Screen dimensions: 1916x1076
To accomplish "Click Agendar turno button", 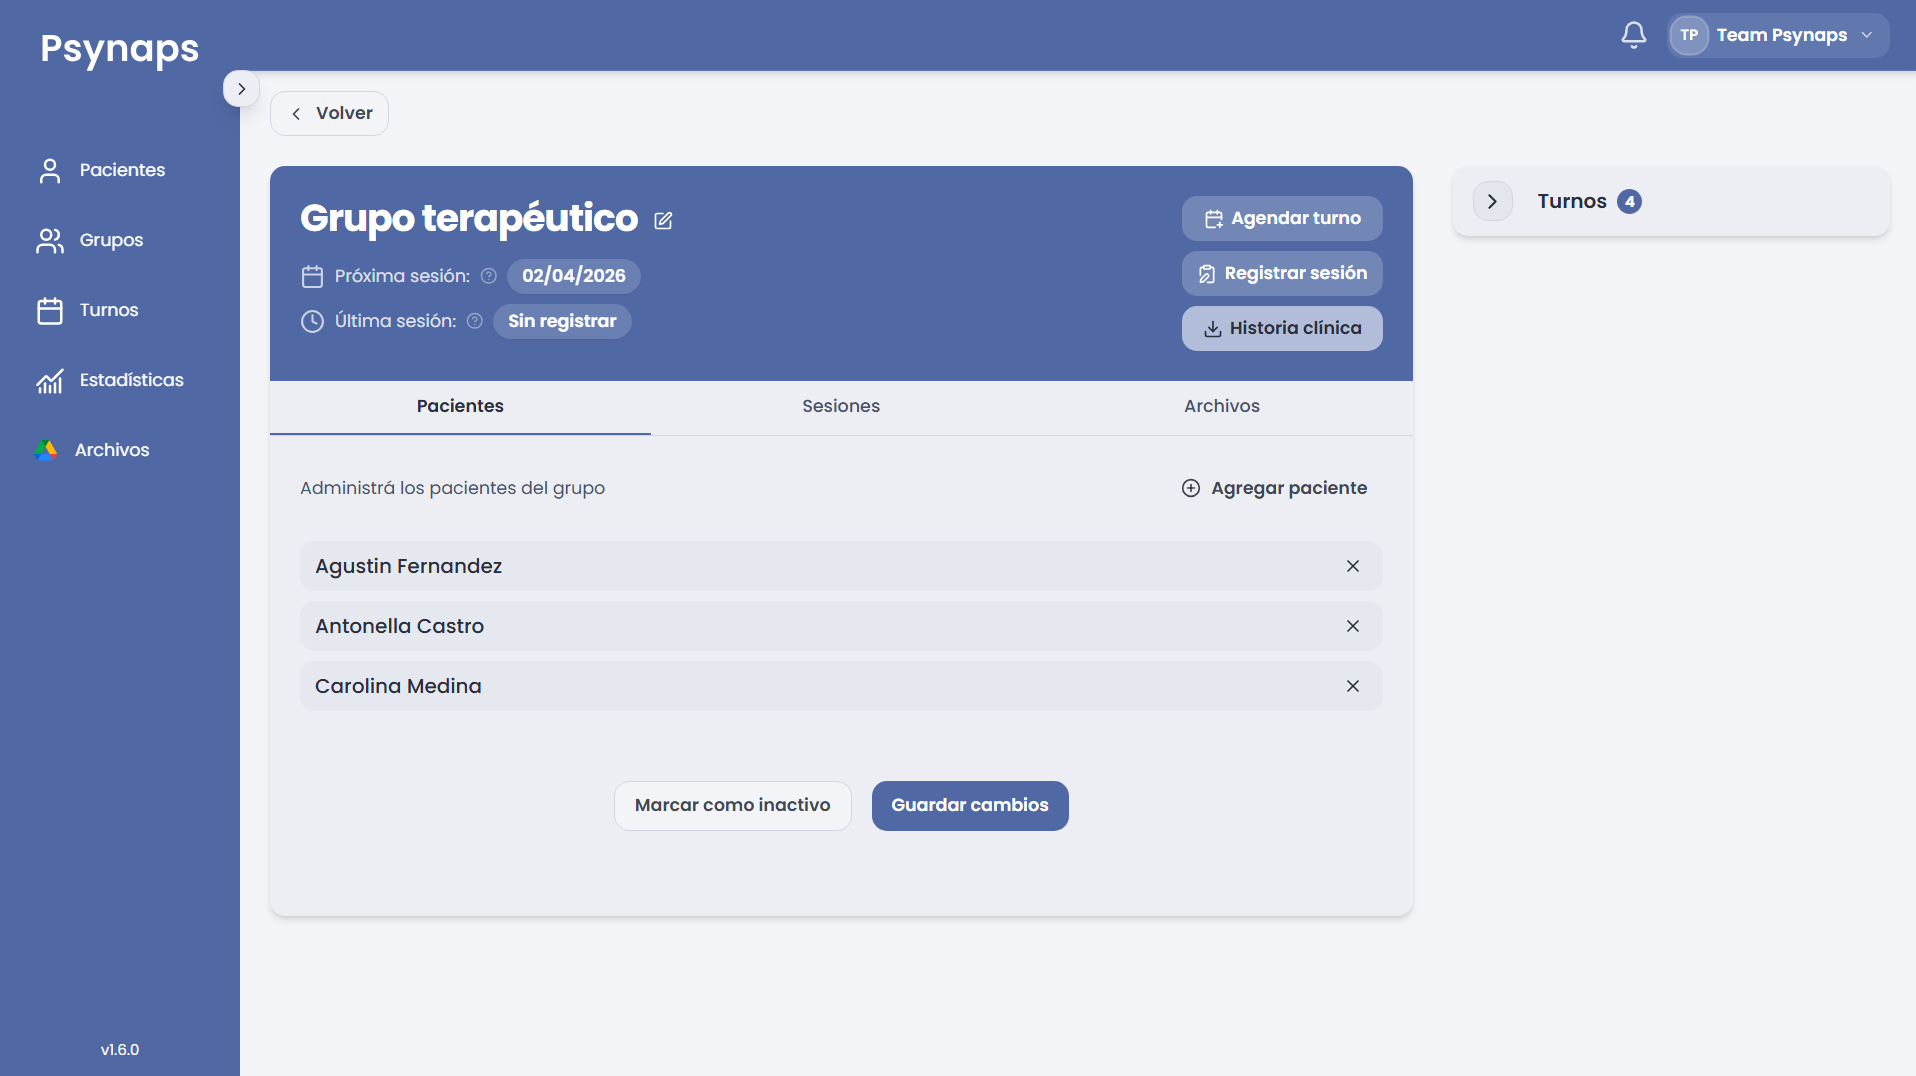I will [x=1282, y=218].
